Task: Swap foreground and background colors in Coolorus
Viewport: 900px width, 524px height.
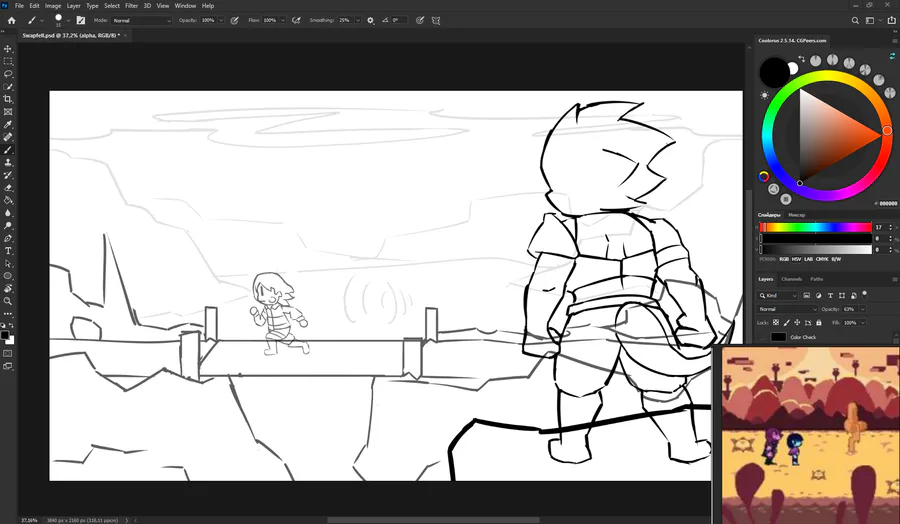Action: [801, 59]
